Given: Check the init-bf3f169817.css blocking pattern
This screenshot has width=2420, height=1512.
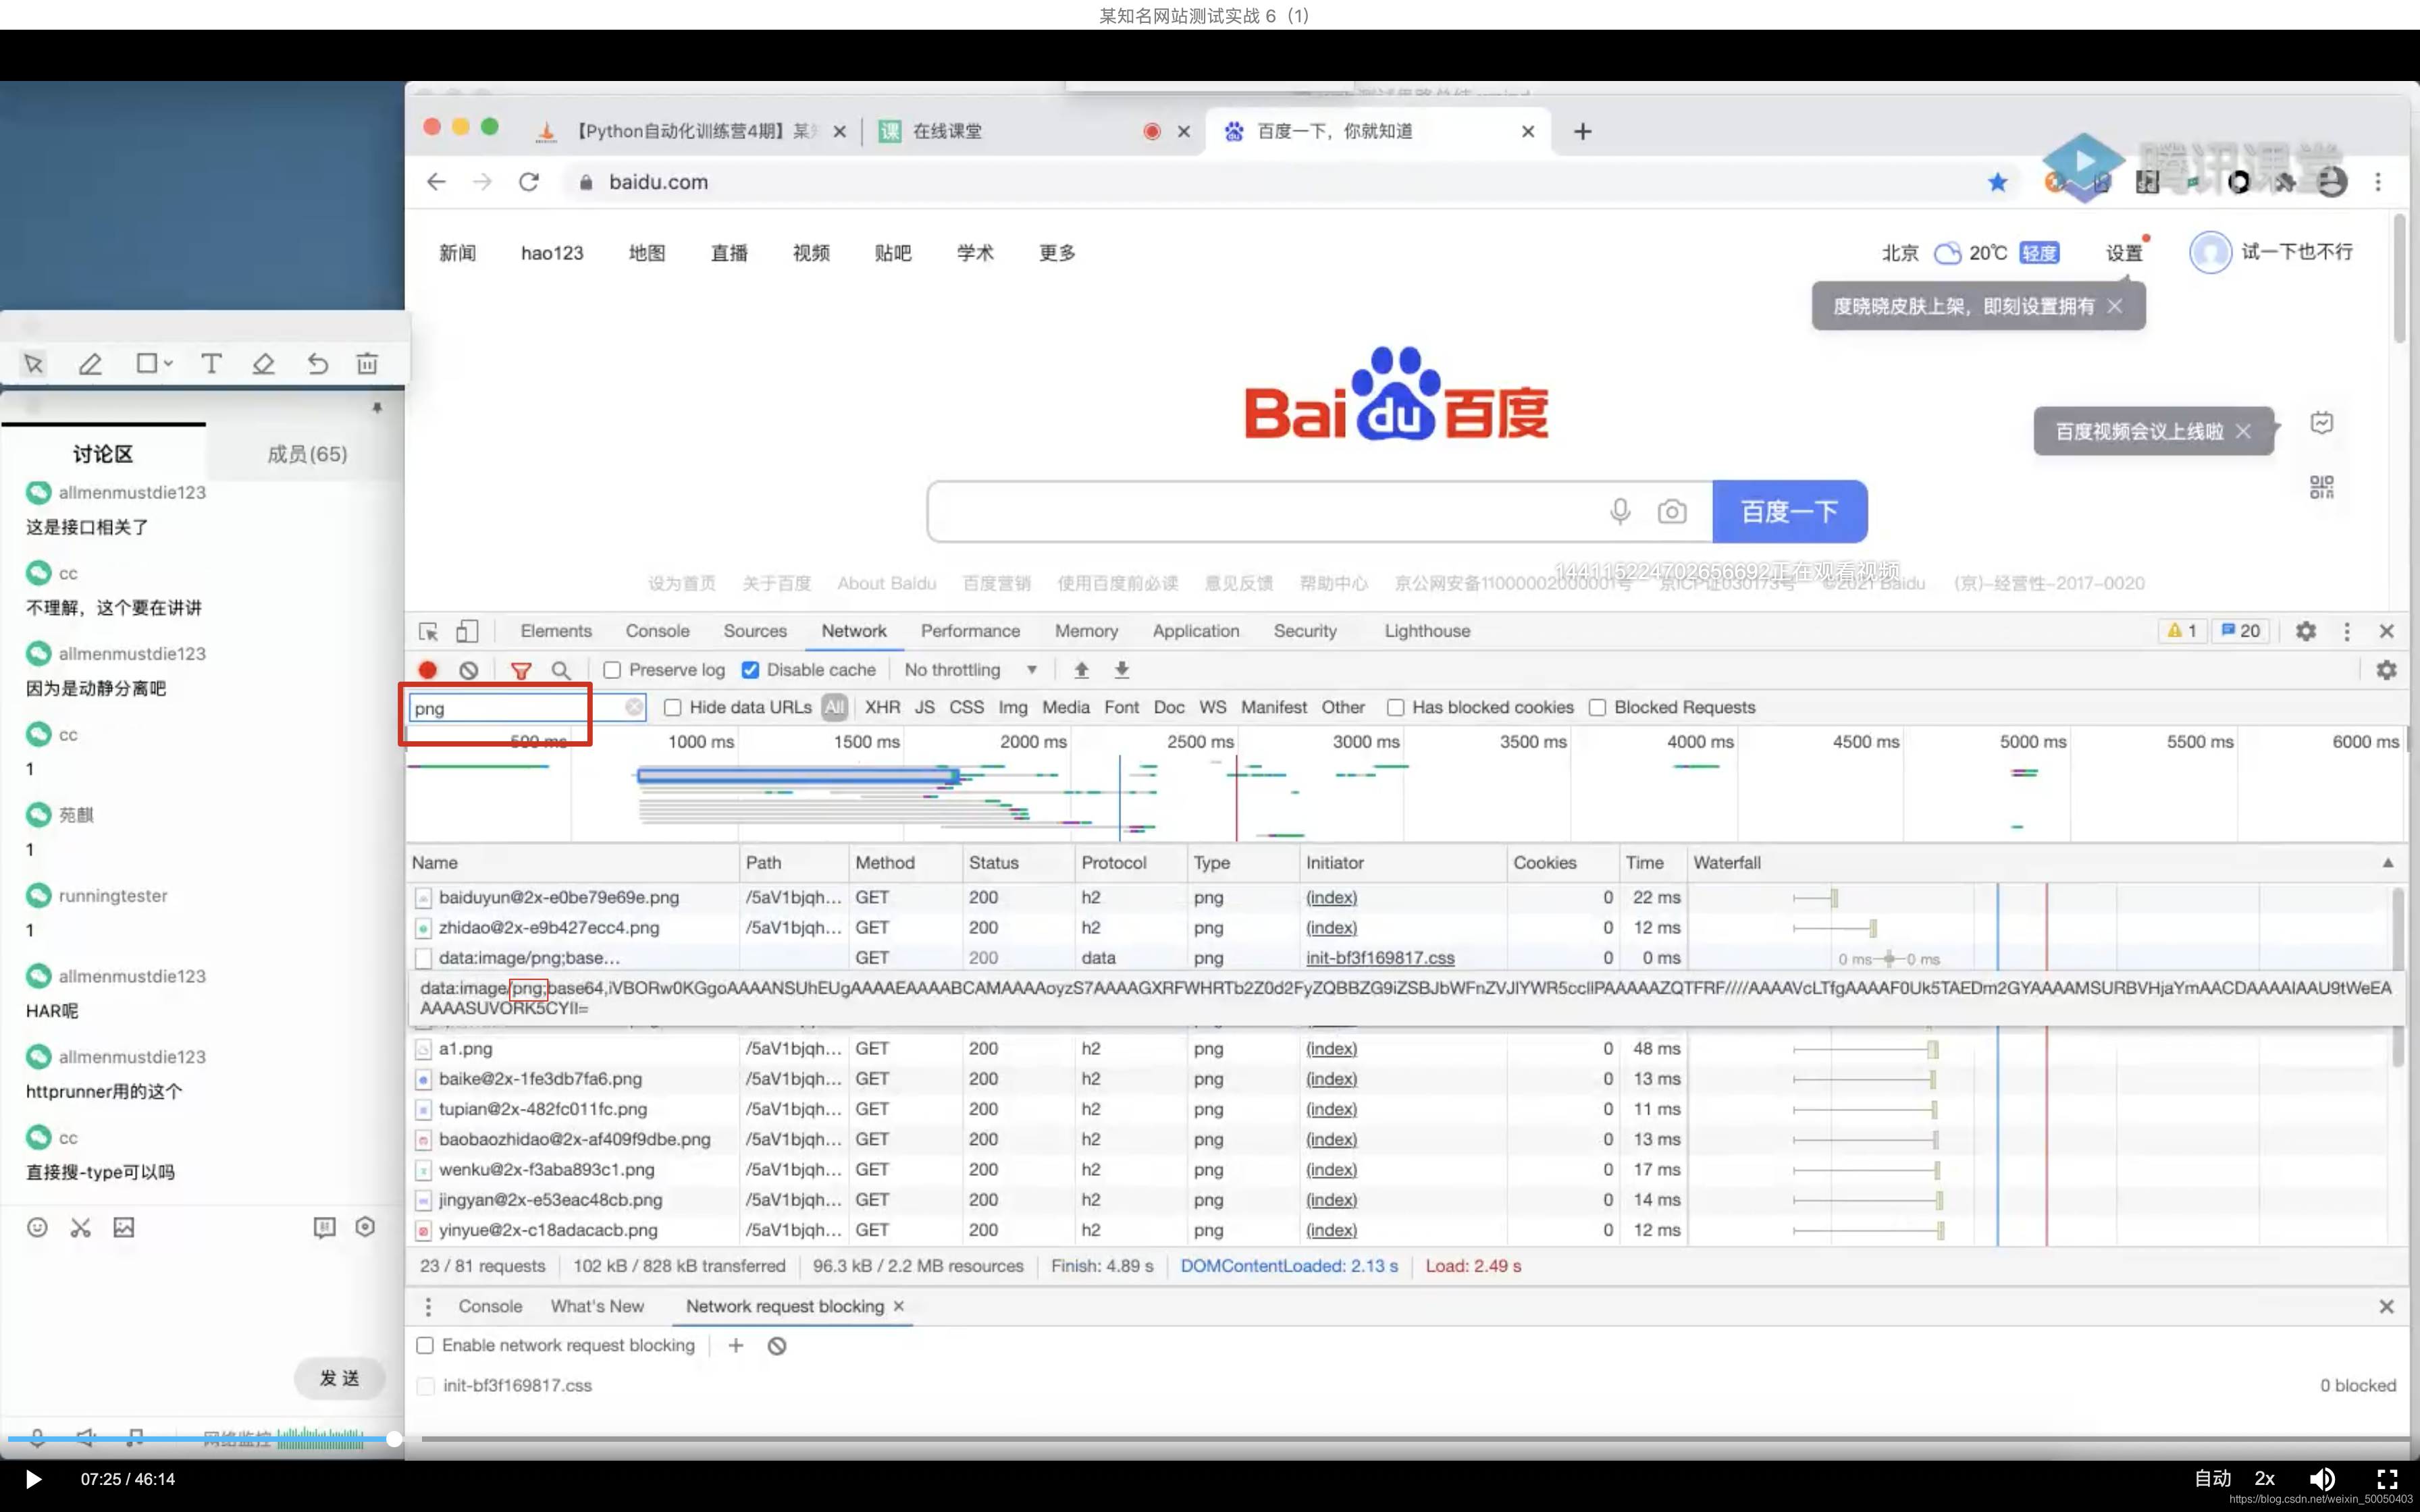Looking at the screenshot, I should pos(425,1386).
